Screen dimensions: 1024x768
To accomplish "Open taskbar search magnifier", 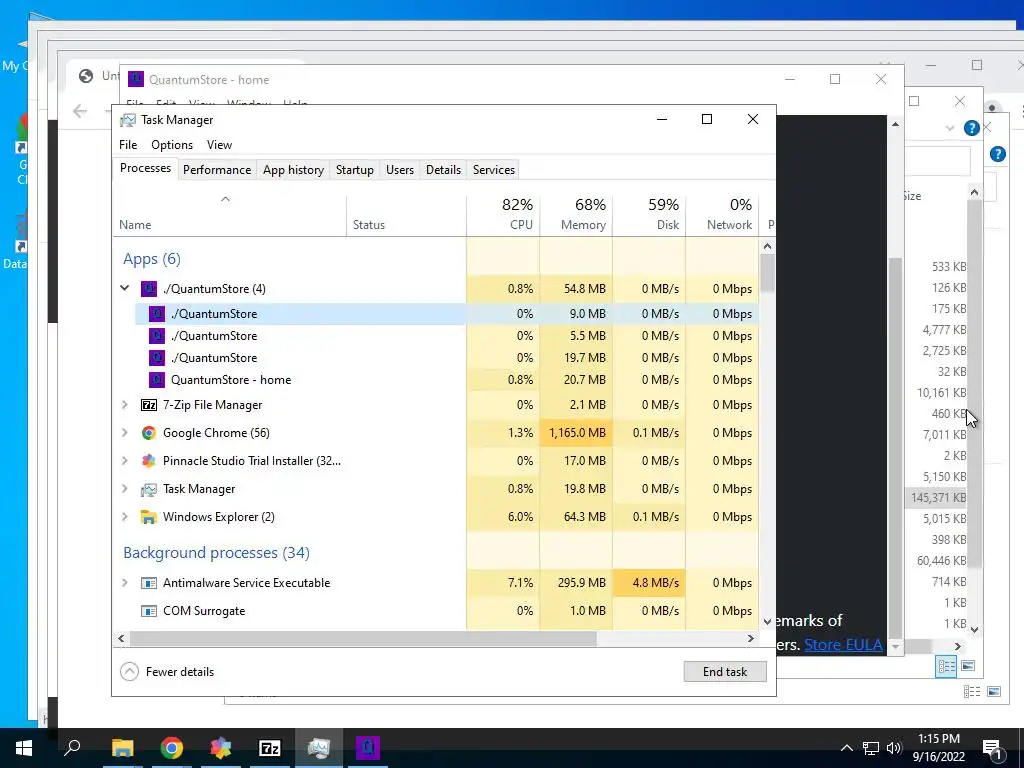I will point(72,748).
